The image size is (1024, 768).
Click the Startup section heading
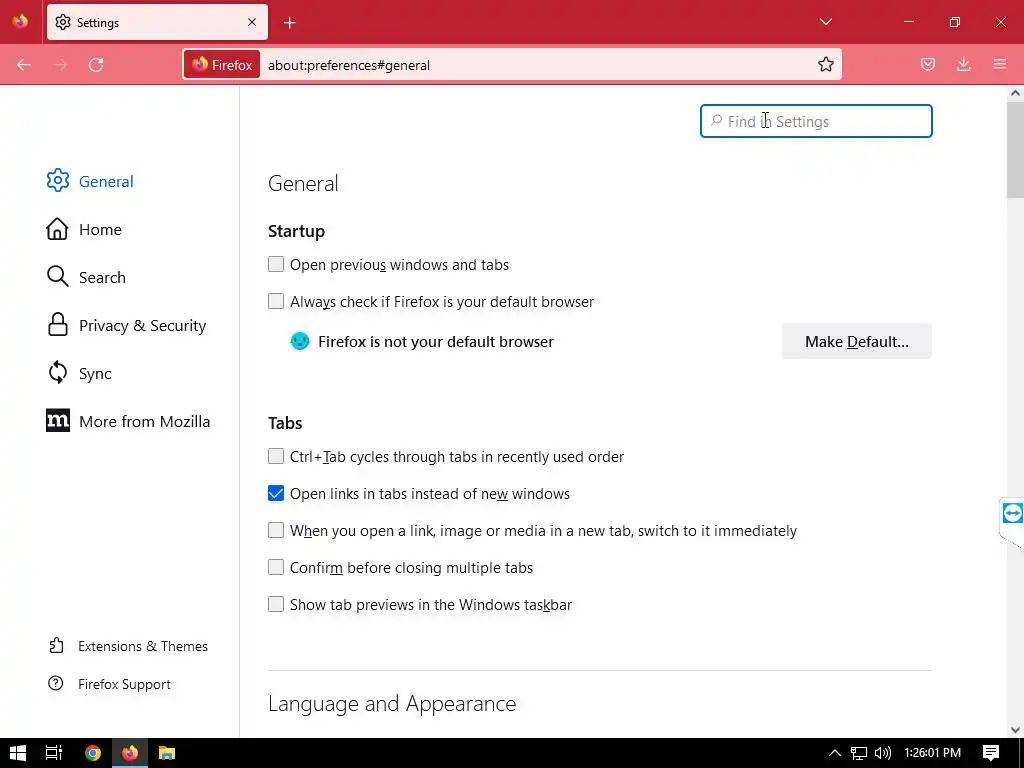pyautogui.click(x=296, y=231)
